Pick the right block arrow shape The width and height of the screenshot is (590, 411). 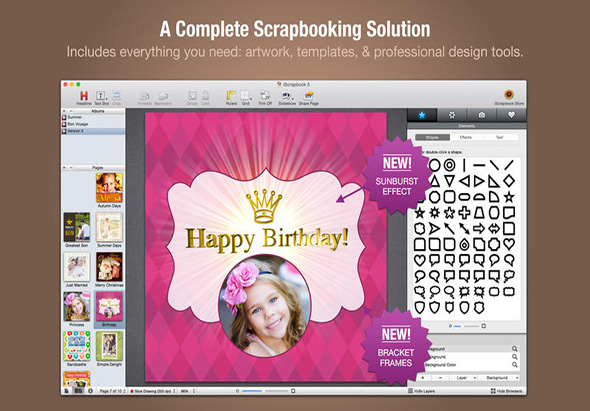(479, 228)
